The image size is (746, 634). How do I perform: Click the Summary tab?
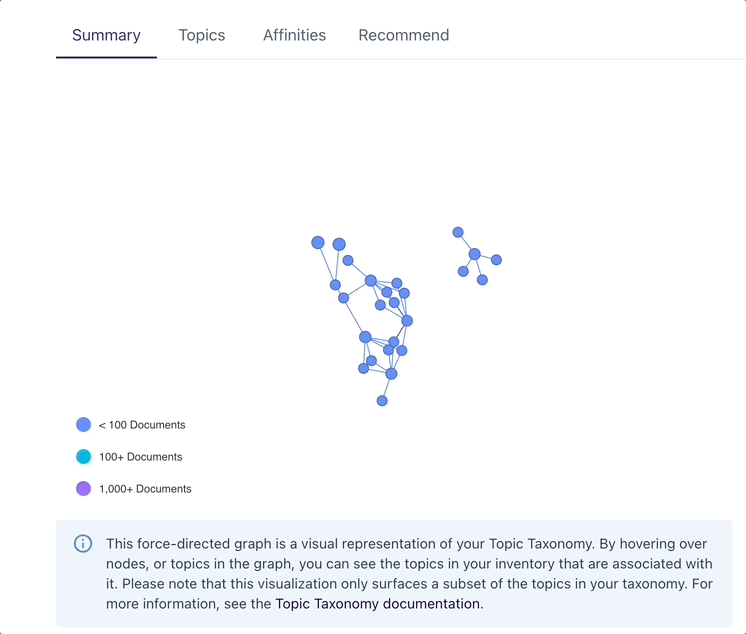(x=106, y=35)
